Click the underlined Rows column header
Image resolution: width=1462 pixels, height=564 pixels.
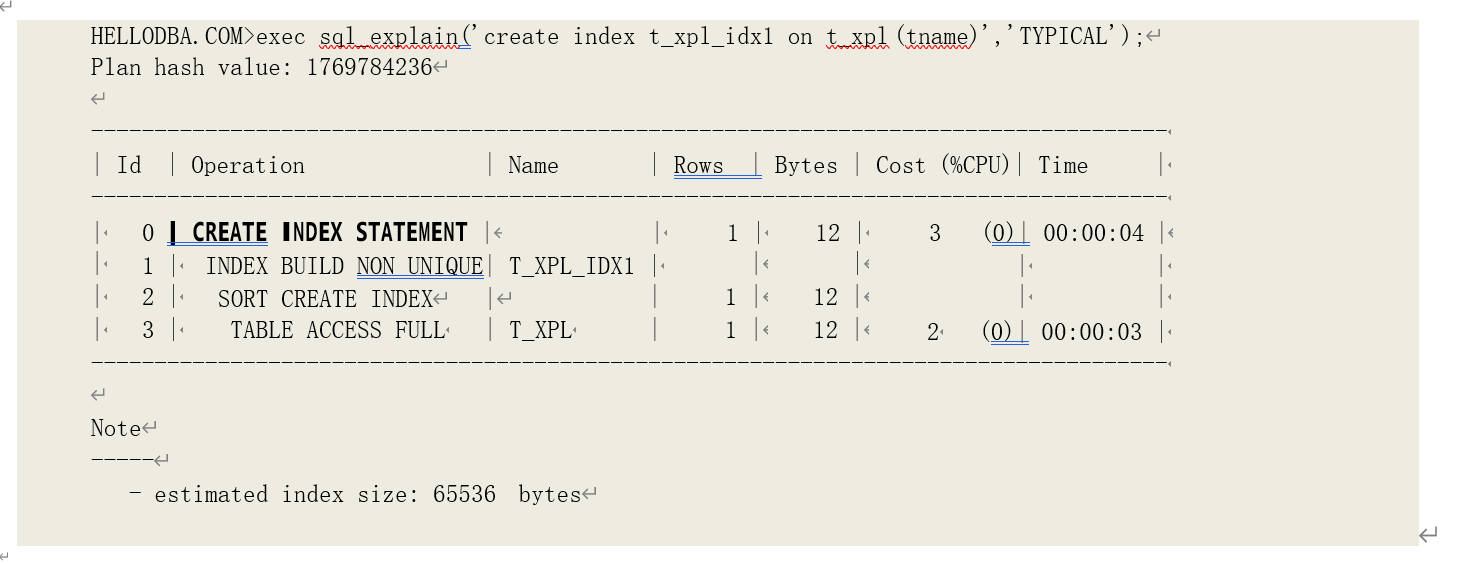699,166
